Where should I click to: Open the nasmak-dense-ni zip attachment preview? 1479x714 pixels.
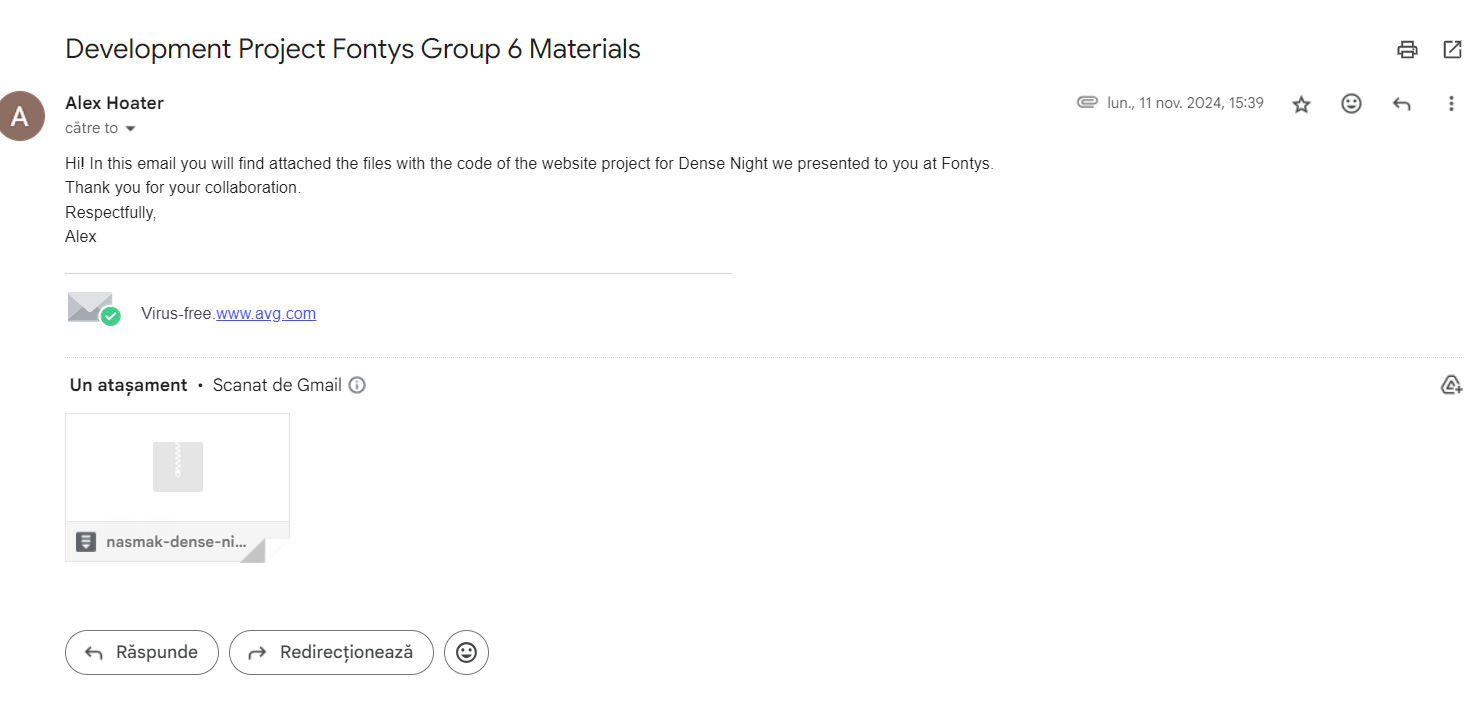(x=178, y=467)
